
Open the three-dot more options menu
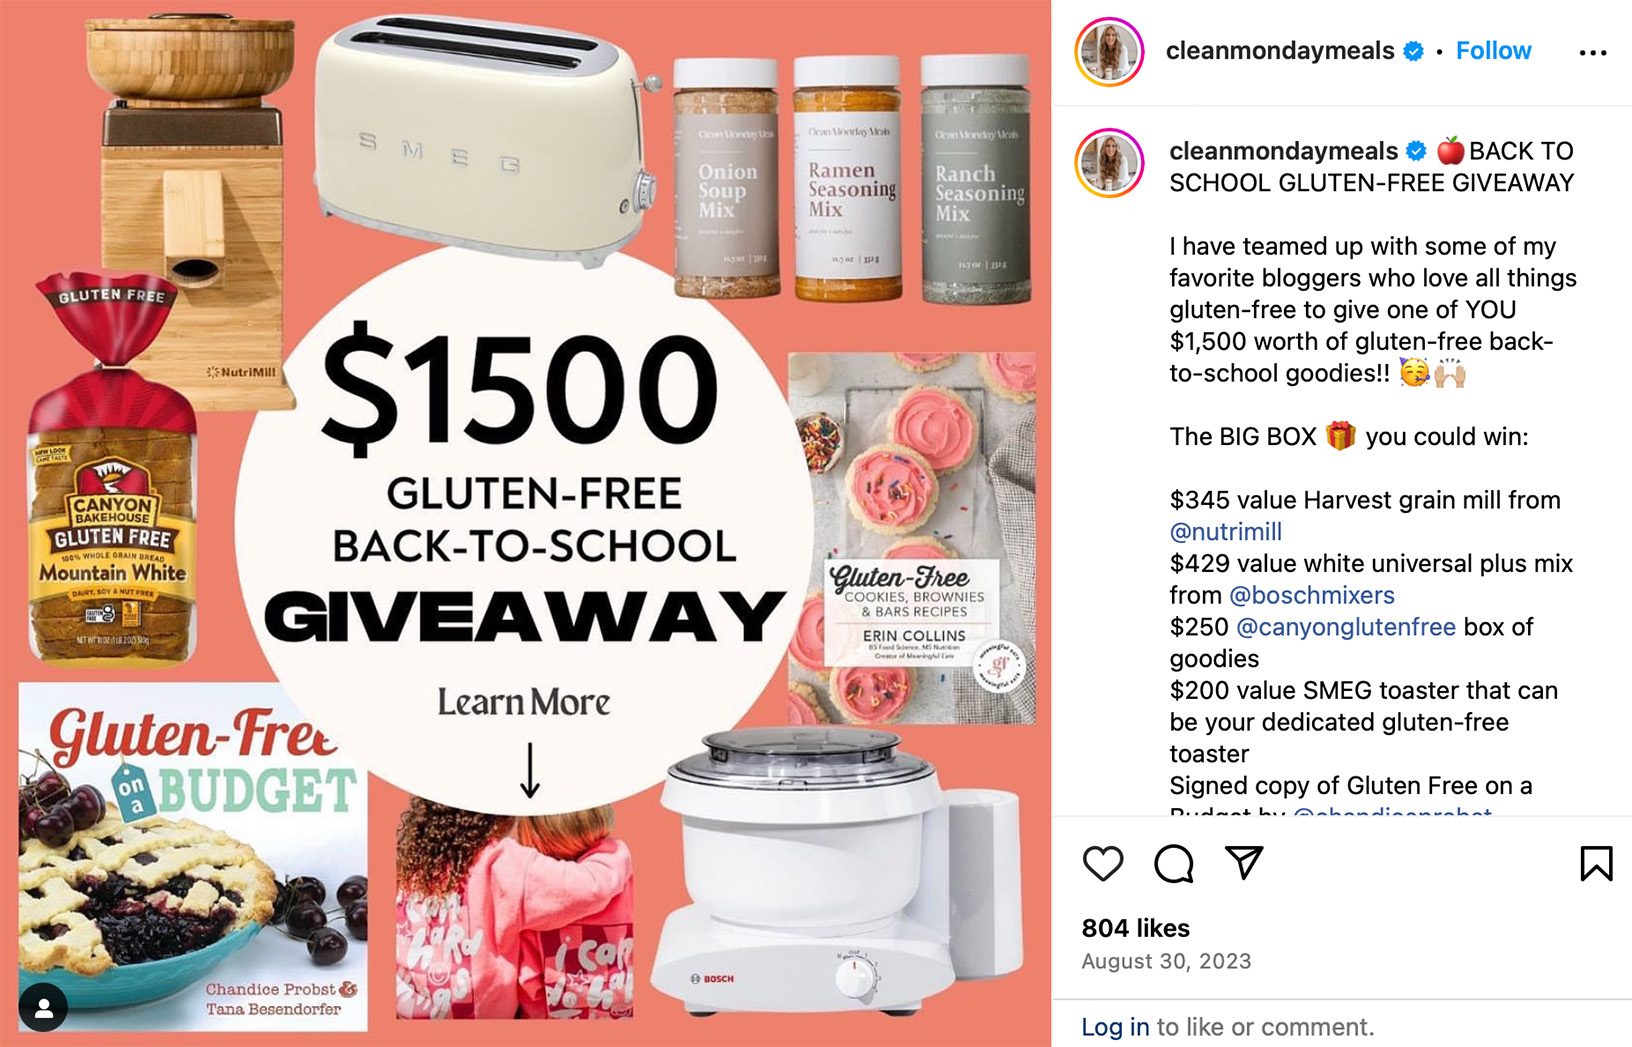click(x=1593, y=52)
